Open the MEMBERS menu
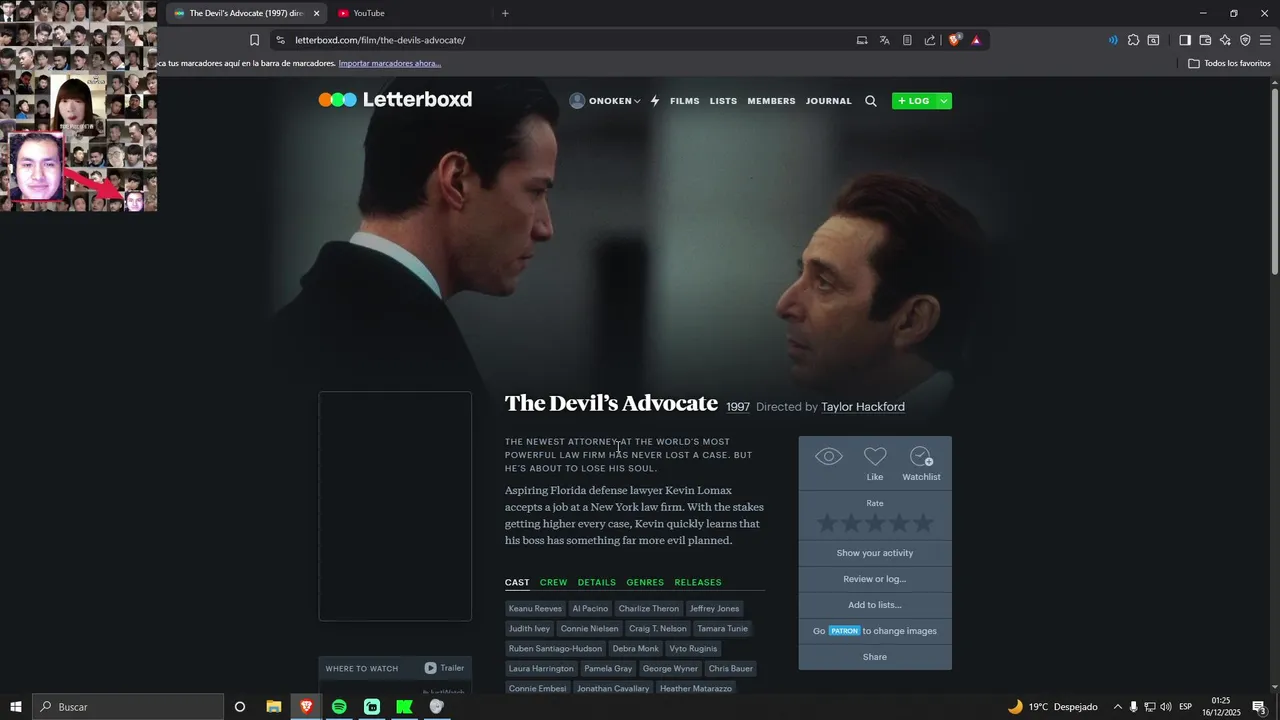The width and height of the screenshot is (1280, 720). (771, 101)
